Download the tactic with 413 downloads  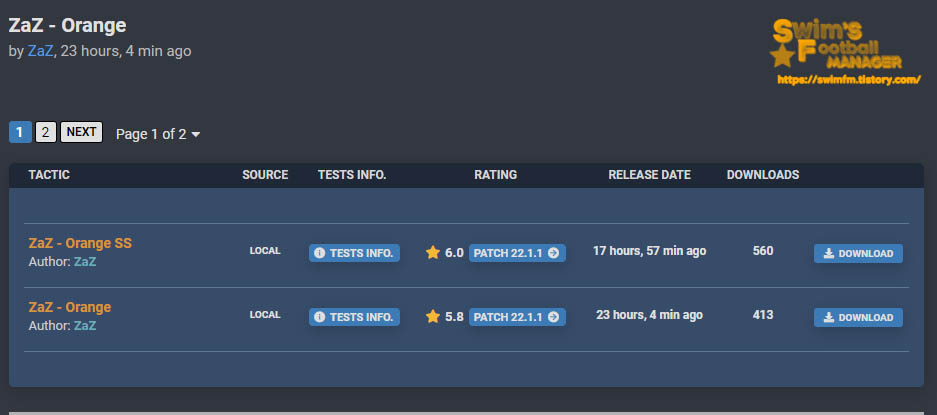[858, 318]
